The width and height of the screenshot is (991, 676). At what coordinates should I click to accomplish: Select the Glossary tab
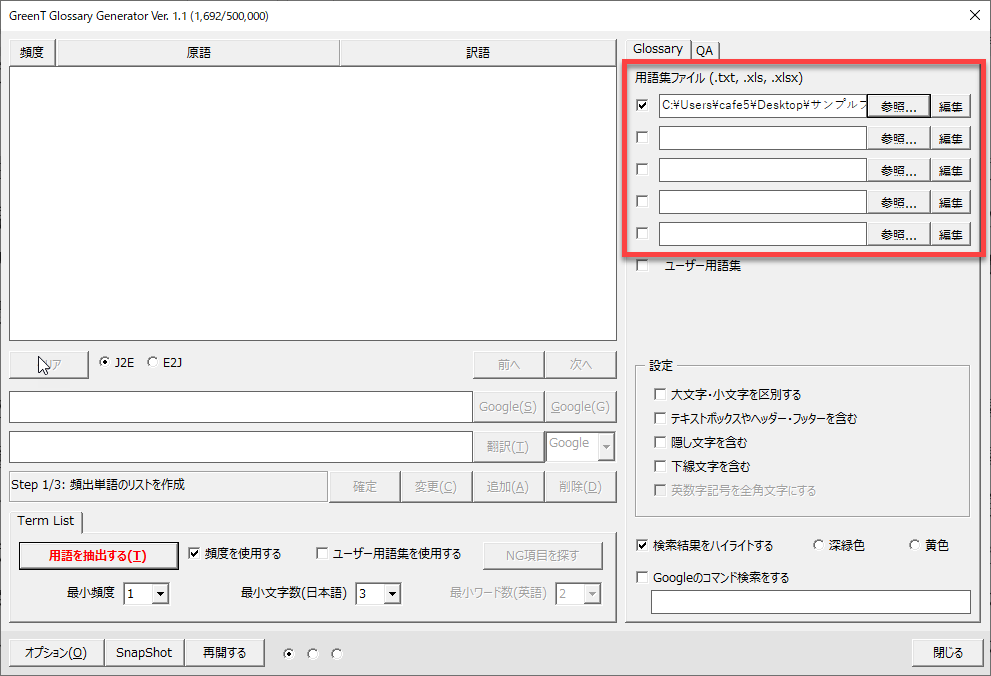[x=658, y=49]
